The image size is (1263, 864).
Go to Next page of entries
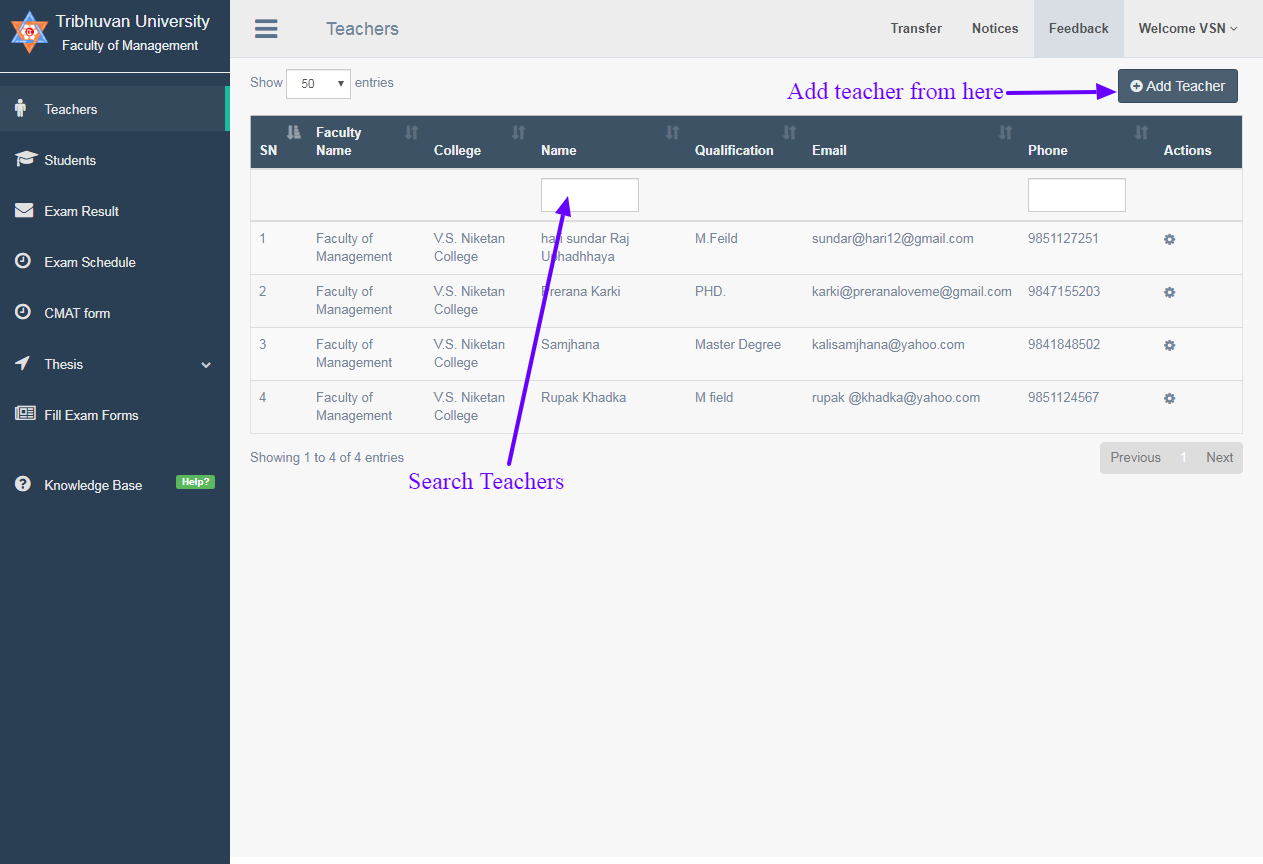click(x=1219, y=457)
